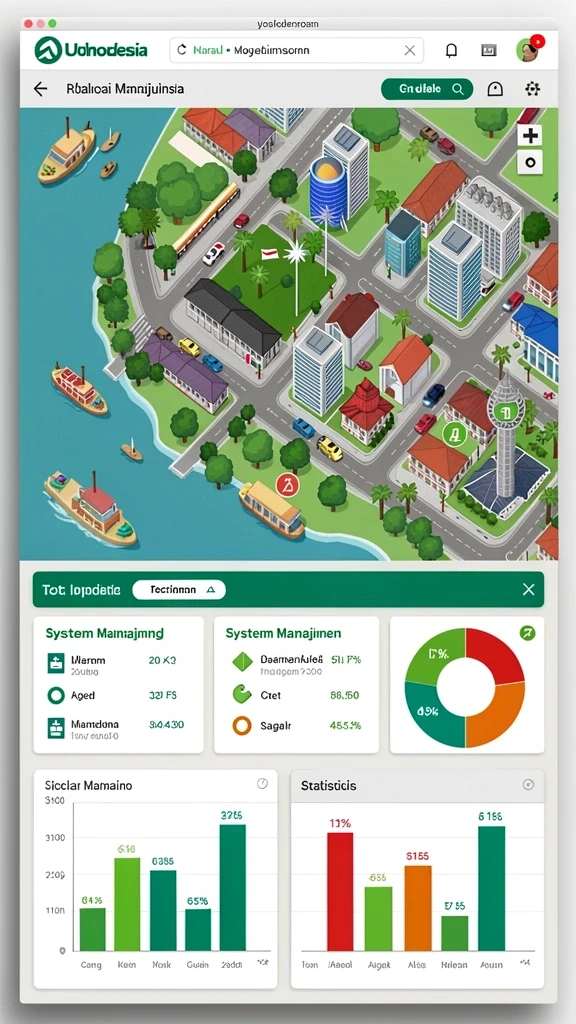Click the map locate circle button
The width and height of the screenshot is (576, 1024).
pyautogui.click(x=530, y=162)
